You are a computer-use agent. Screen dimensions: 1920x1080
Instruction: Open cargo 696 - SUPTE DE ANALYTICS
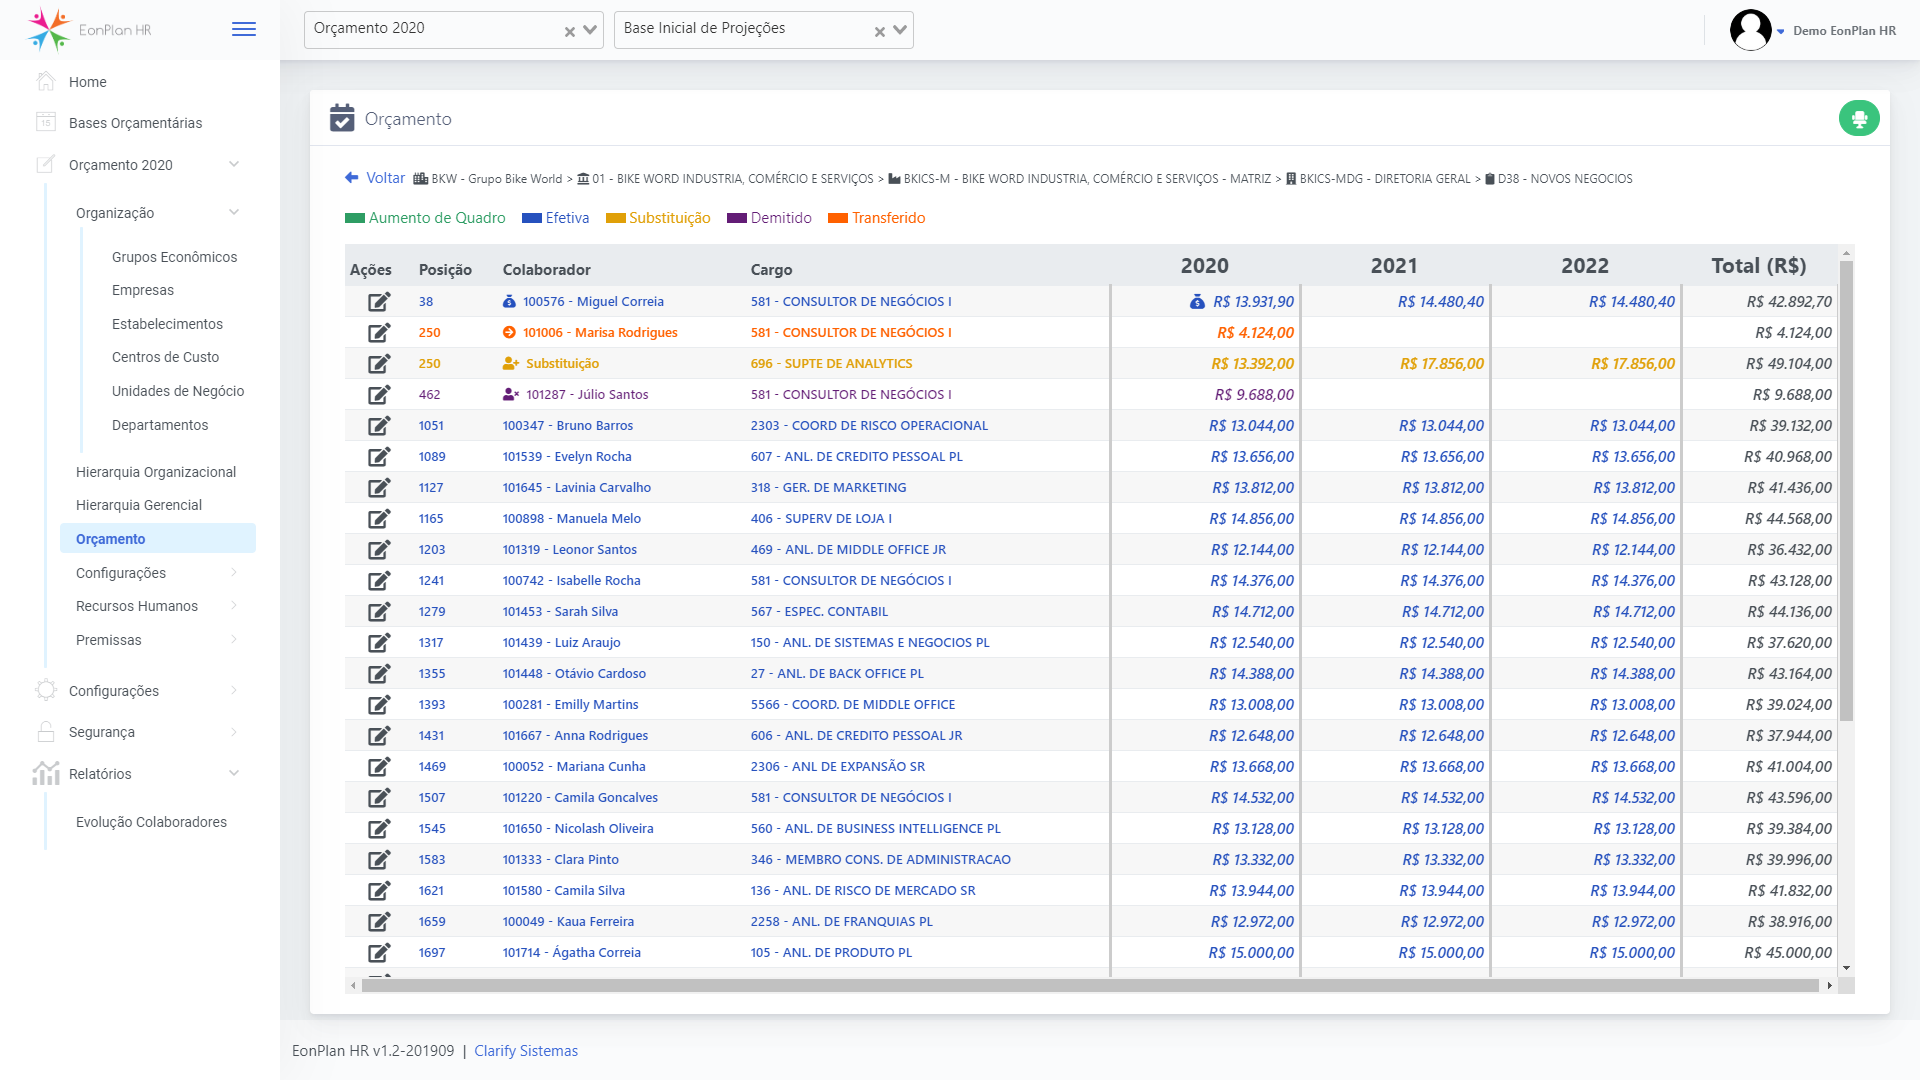(x=831, y=364)
